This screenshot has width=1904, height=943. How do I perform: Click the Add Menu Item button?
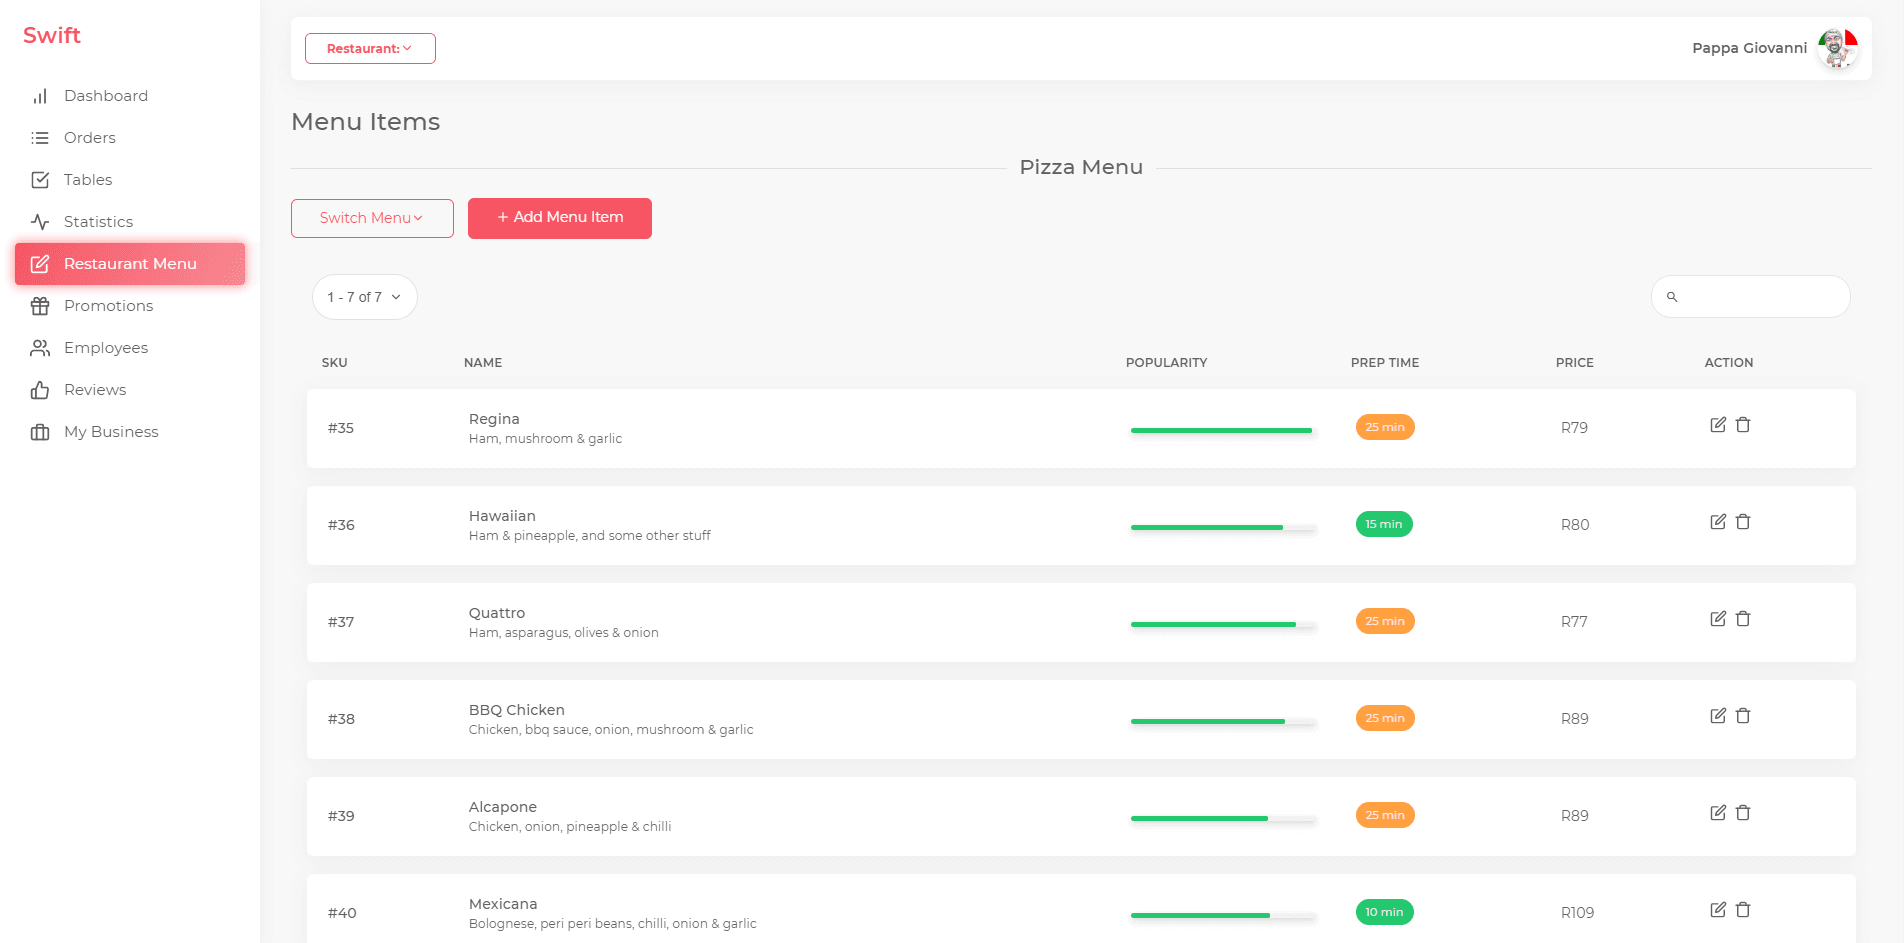(x=560, y=218)
